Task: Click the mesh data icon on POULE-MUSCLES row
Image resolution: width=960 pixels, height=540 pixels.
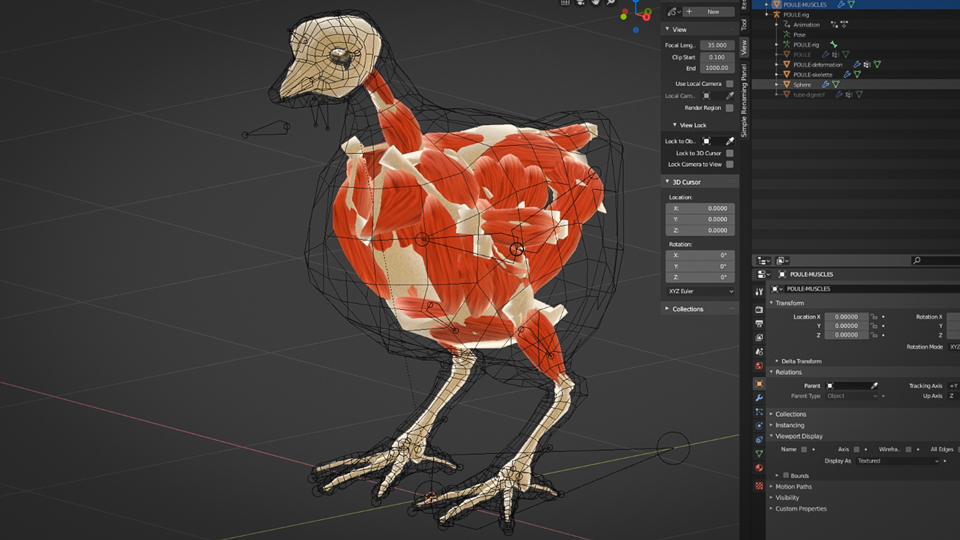Action: point(852,4)
